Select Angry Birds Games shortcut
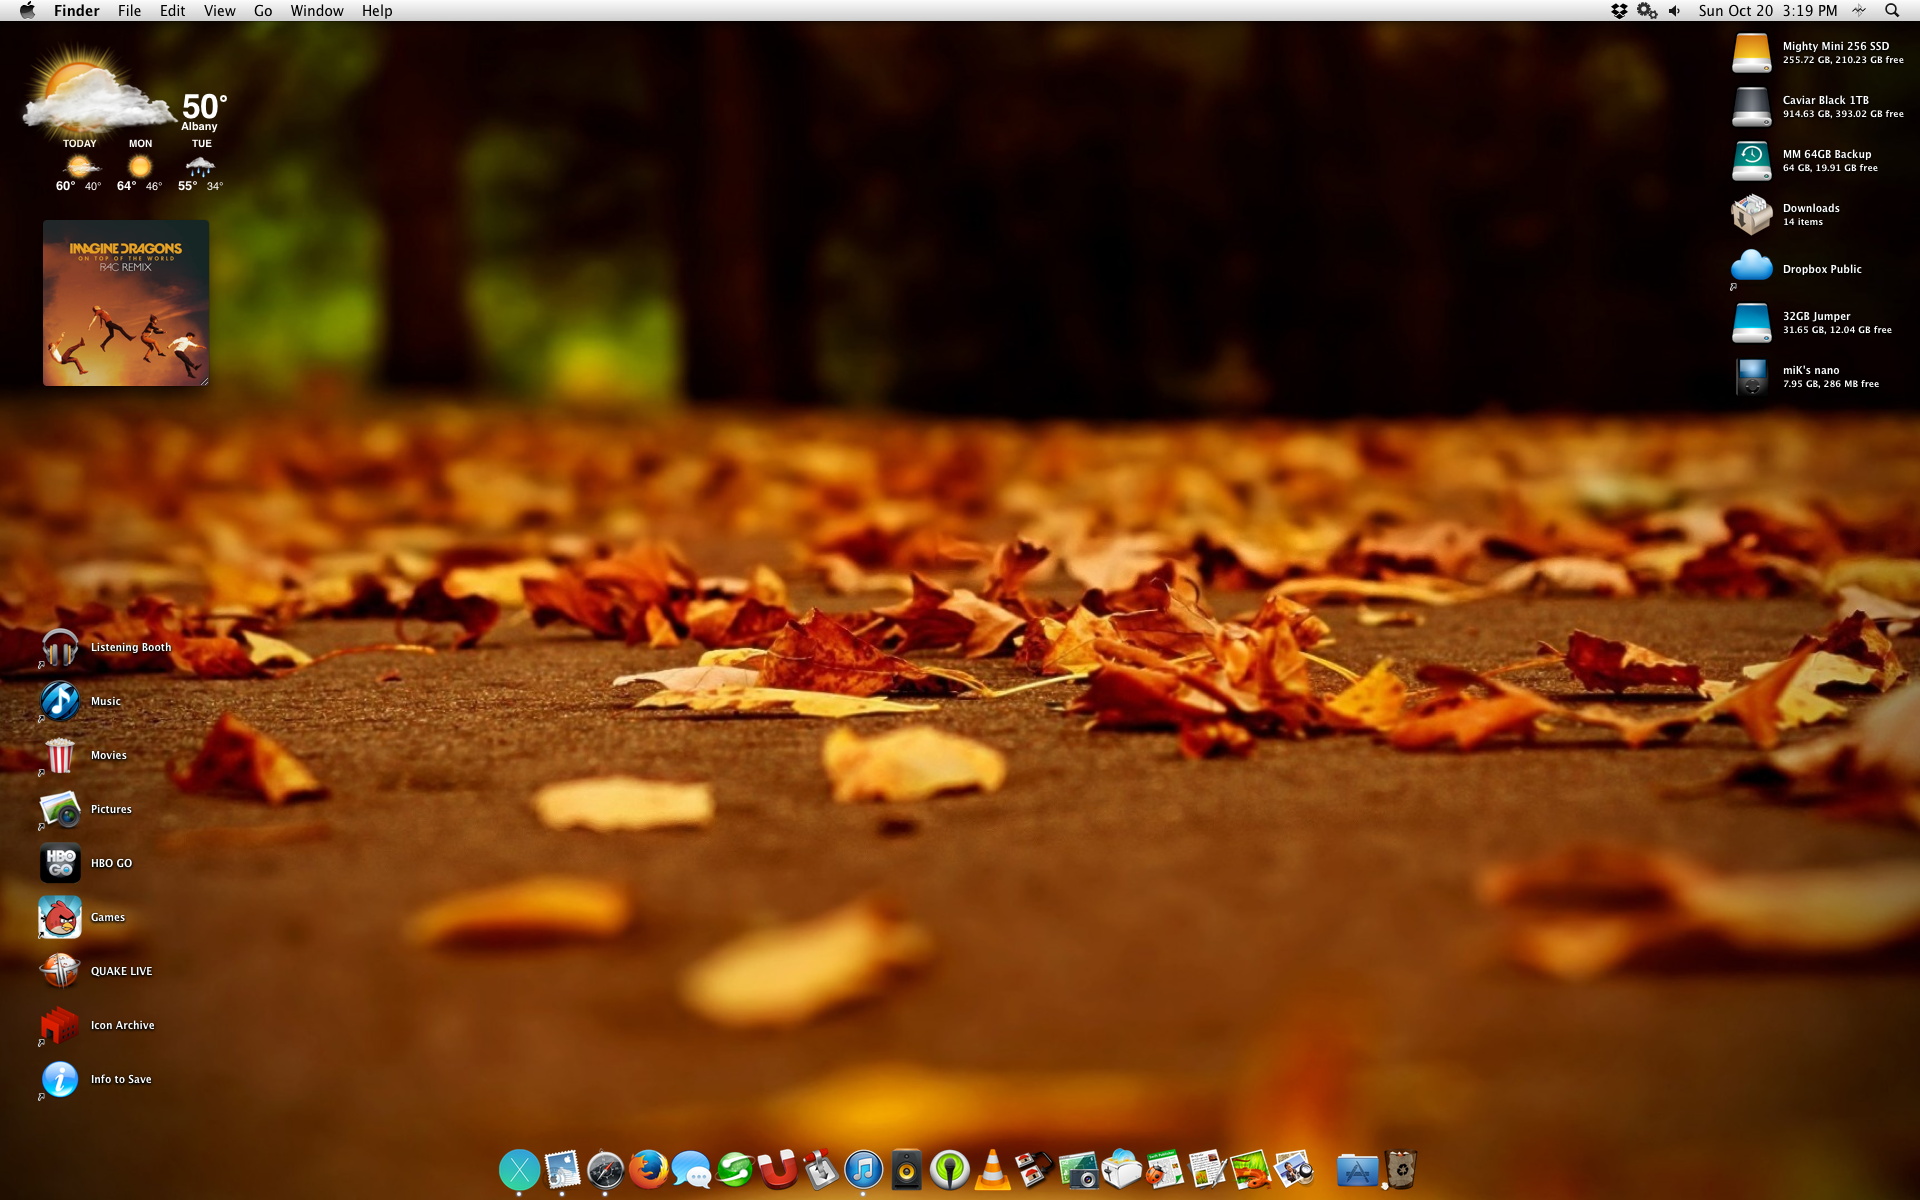Viewport: 1920px width, 1200px height. pos(60,917)
